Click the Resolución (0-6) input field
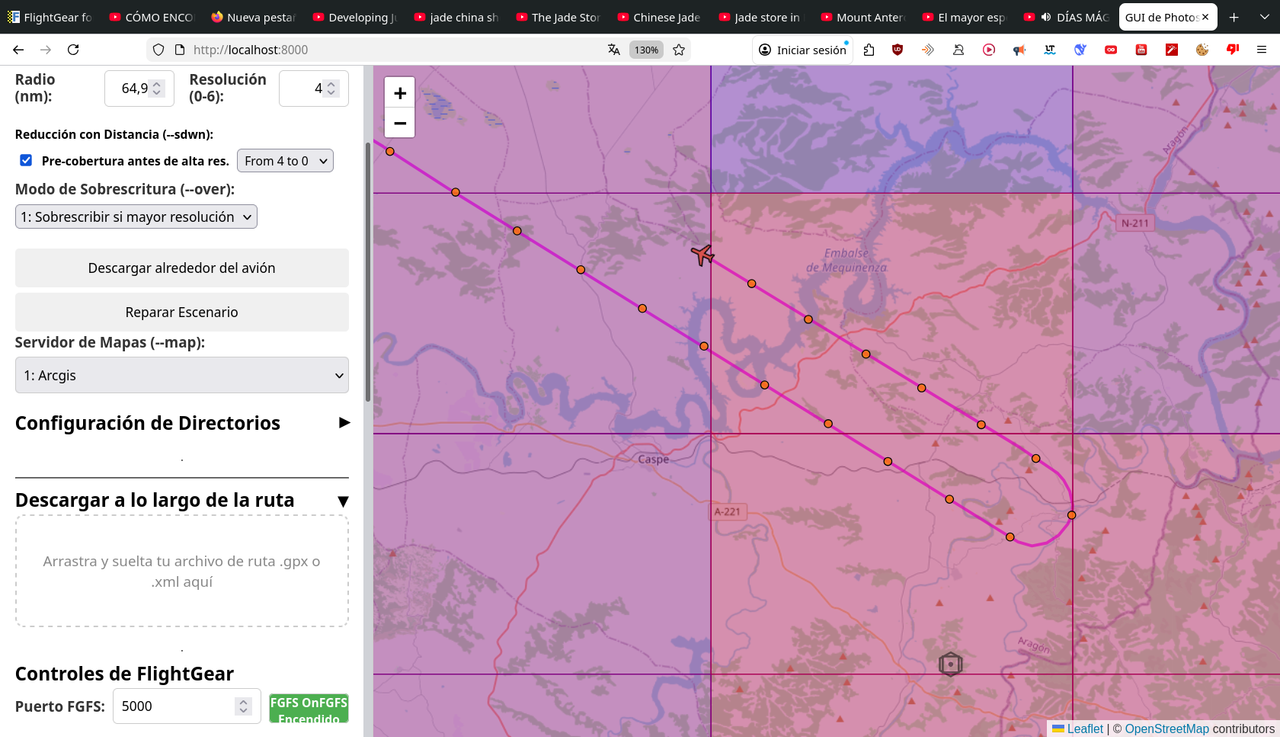The image size is (1280, 737). coord(313,88)
